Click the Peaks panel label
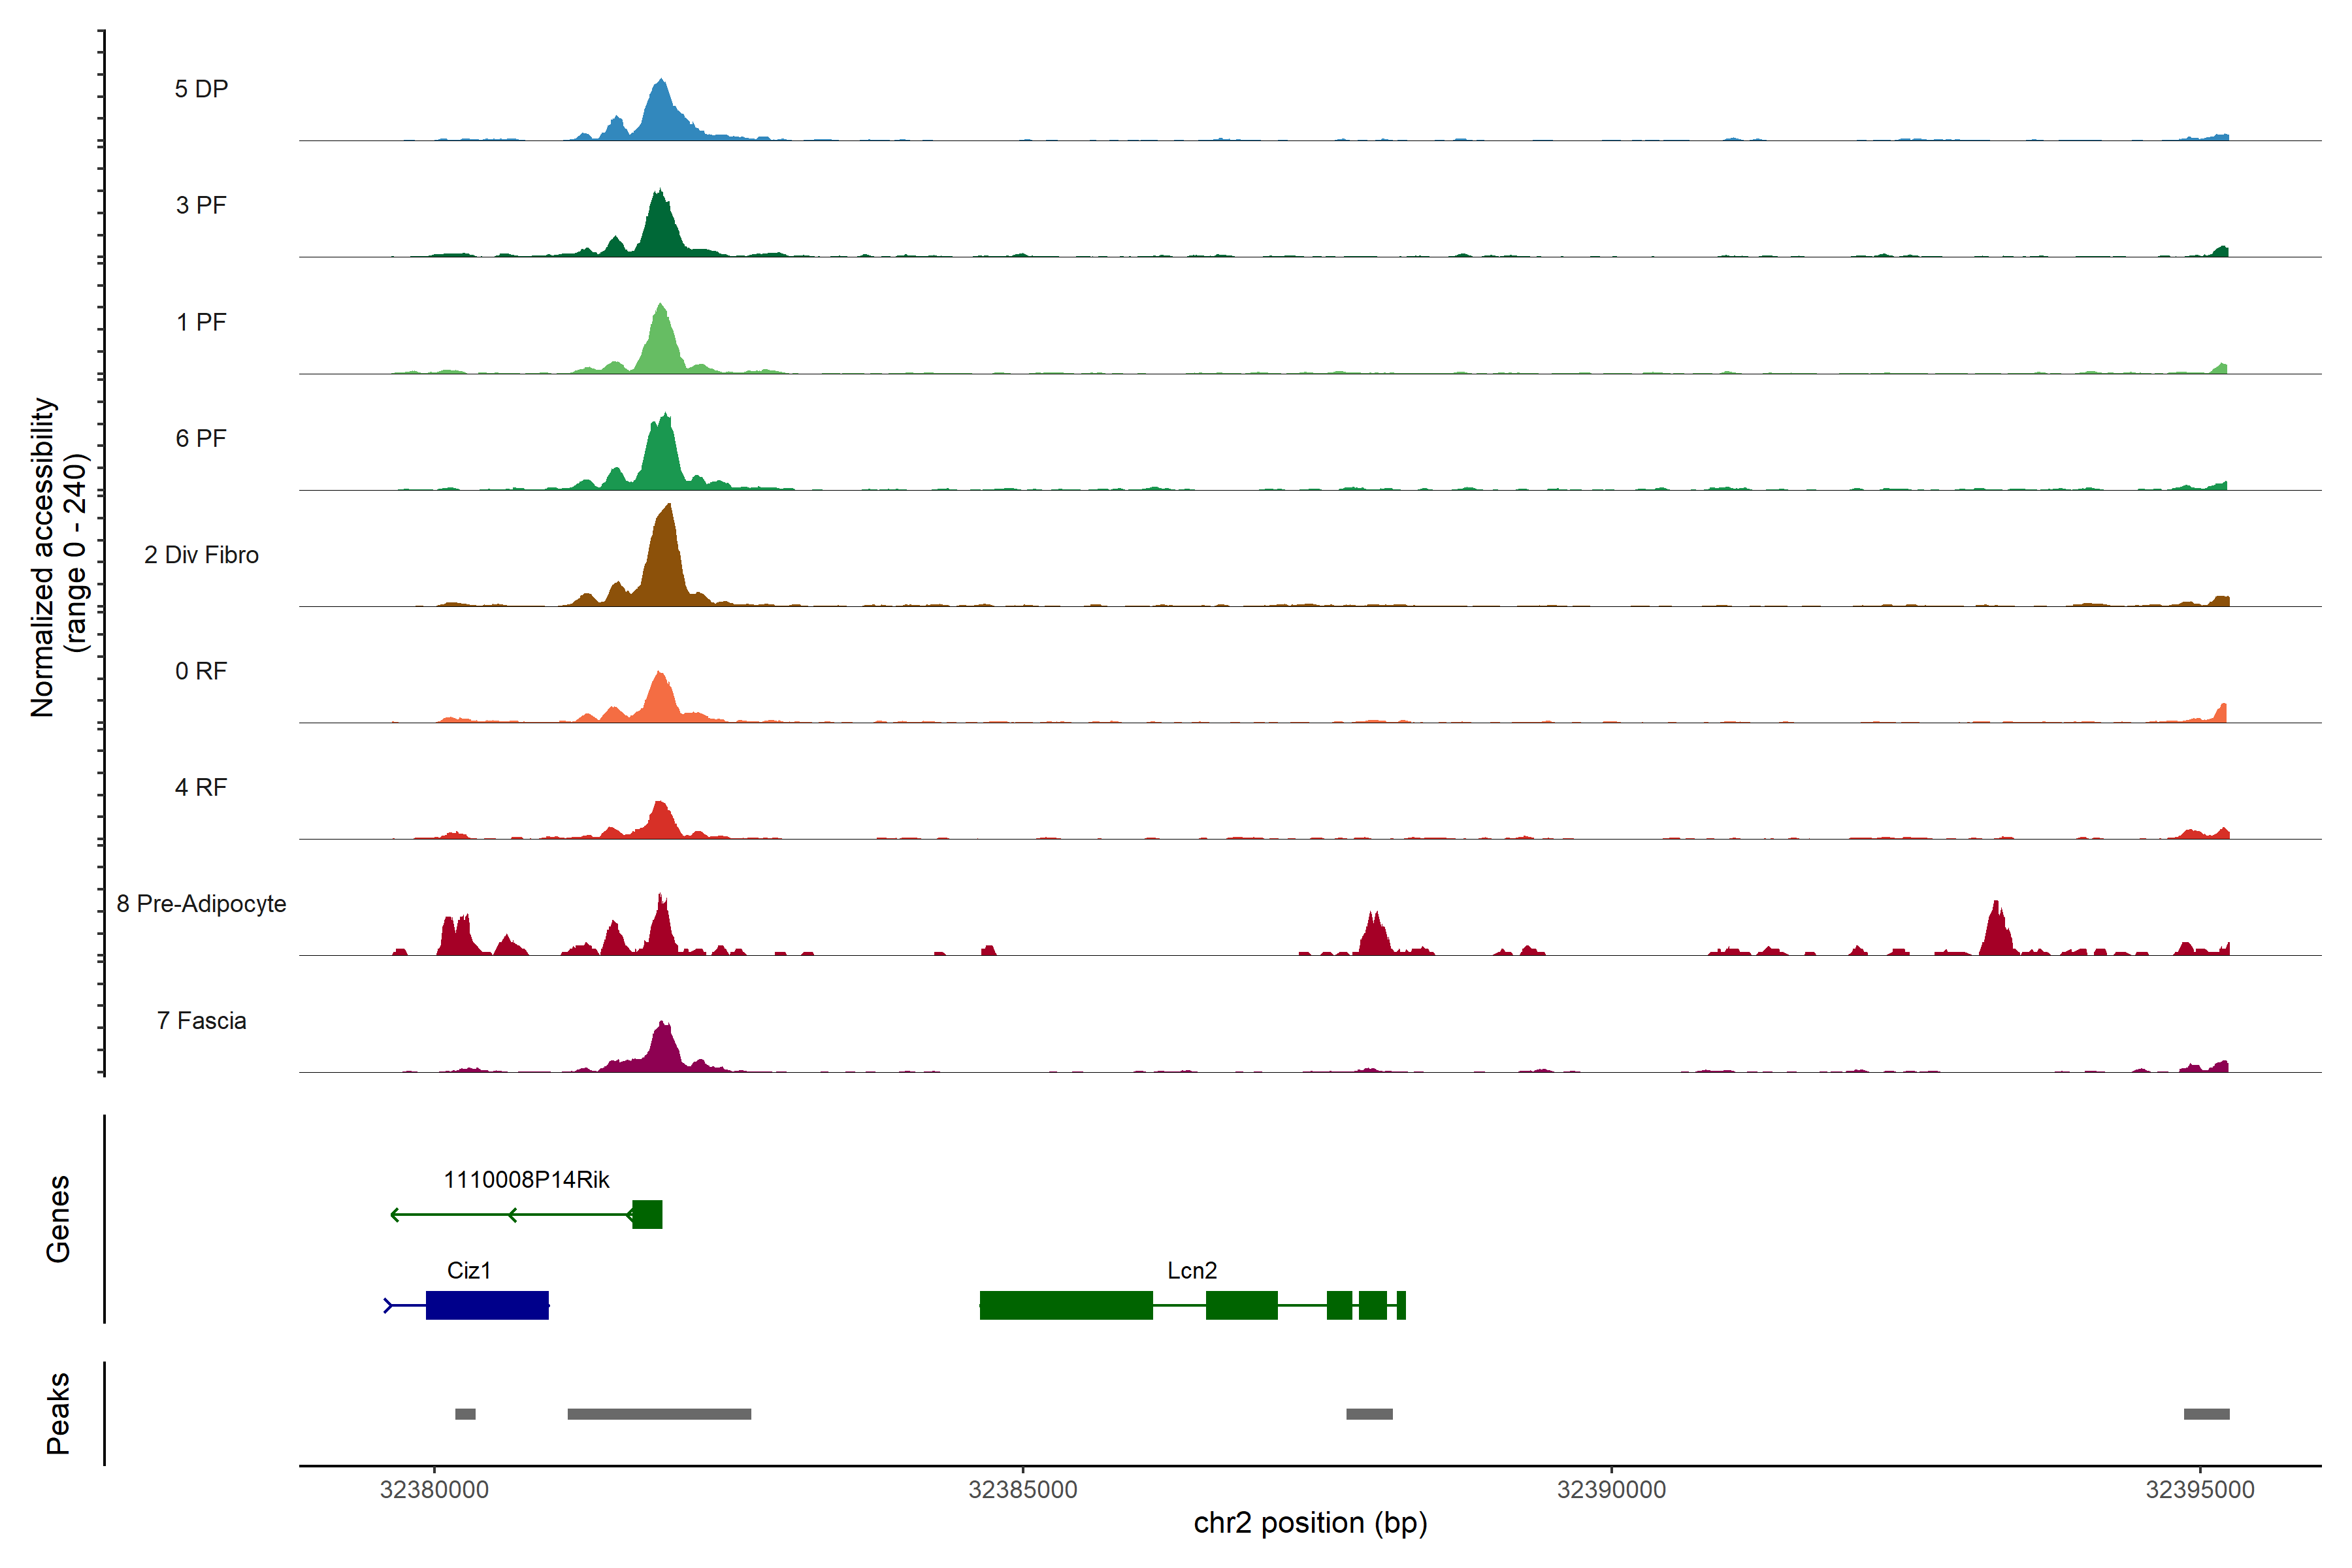 58,1413
